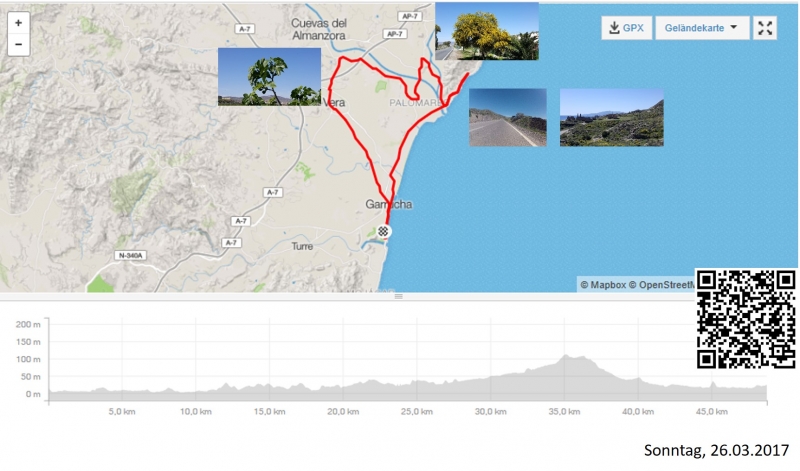Zoom out of the map

18,45
